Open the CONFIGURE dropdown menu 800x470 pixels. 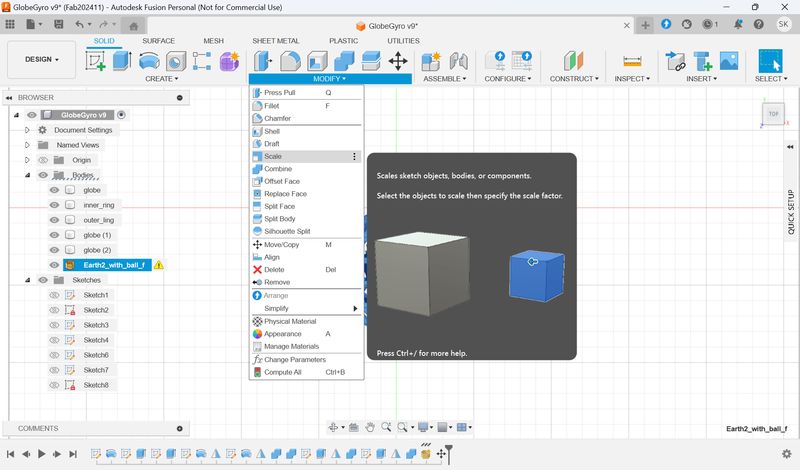pos(508,79)
